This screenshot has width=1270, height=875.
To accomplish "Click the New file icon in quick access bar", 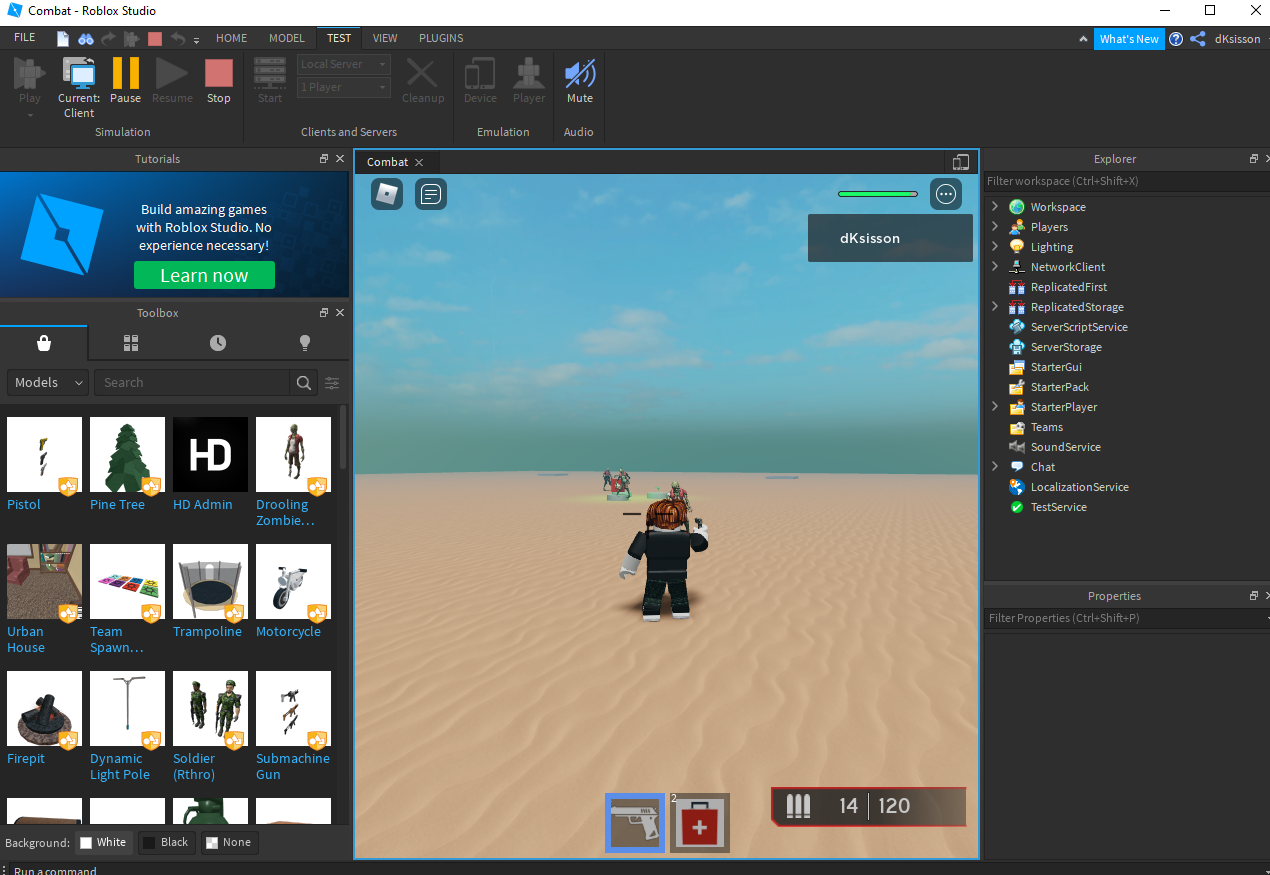I will pos(63,39).
